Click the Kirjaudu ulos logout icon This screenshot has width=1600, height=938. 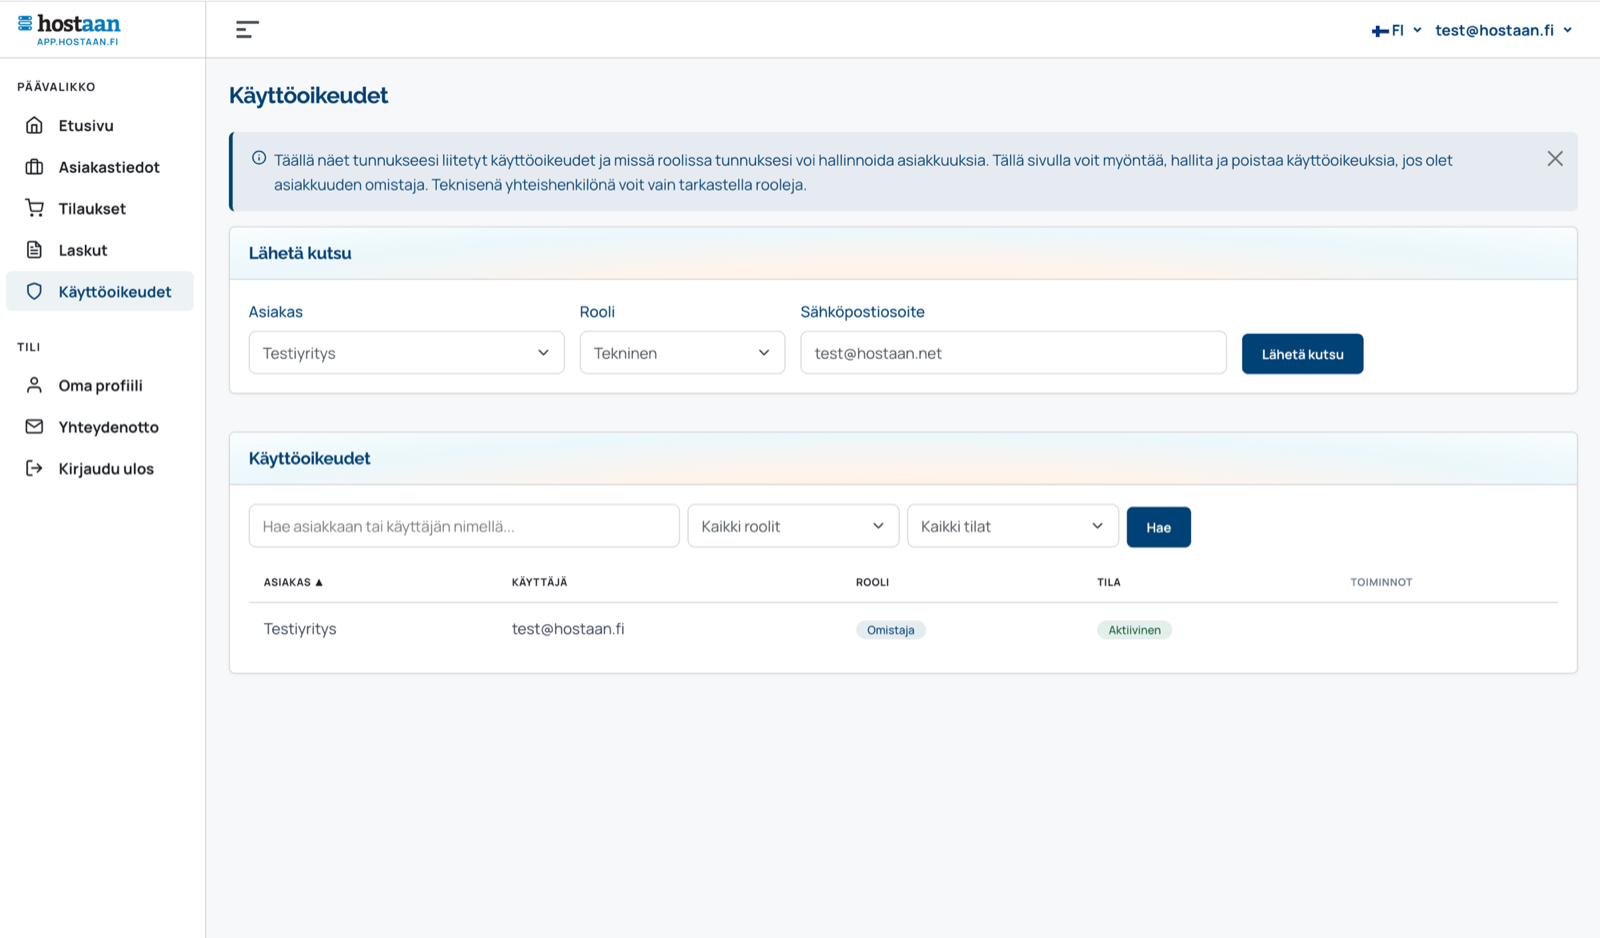click(x=34, y=468)
